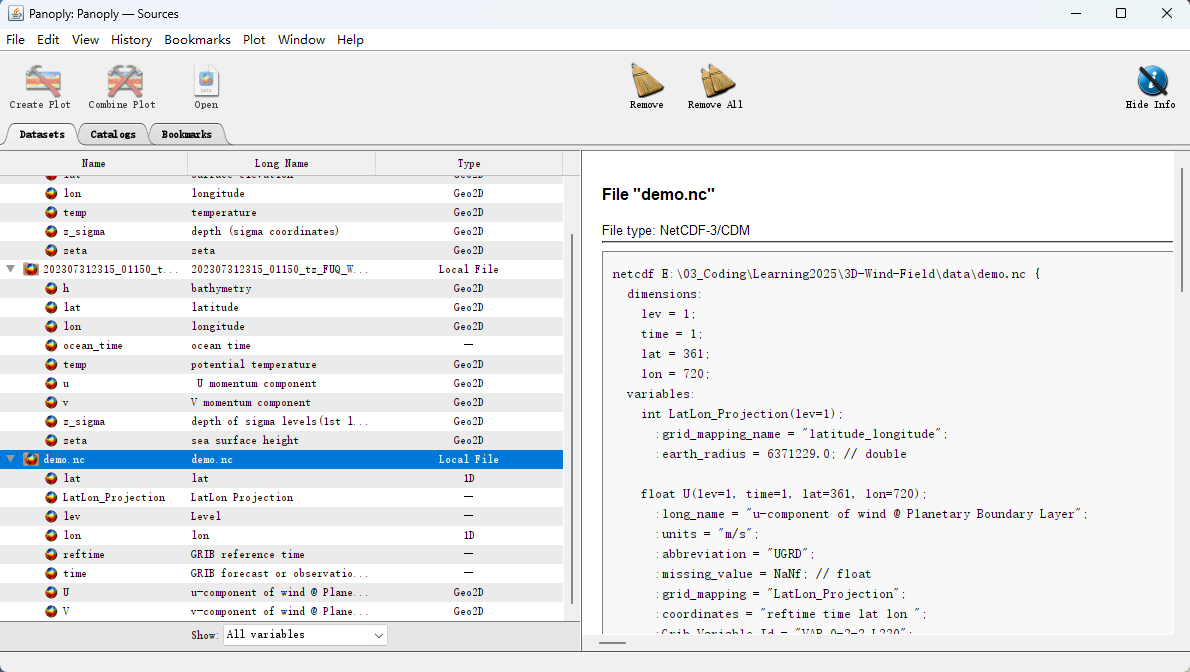This screenshot has height=672, width=1190.
Task: Open the Bookmarks menu in the menu bar
Action: coord(197,40)
